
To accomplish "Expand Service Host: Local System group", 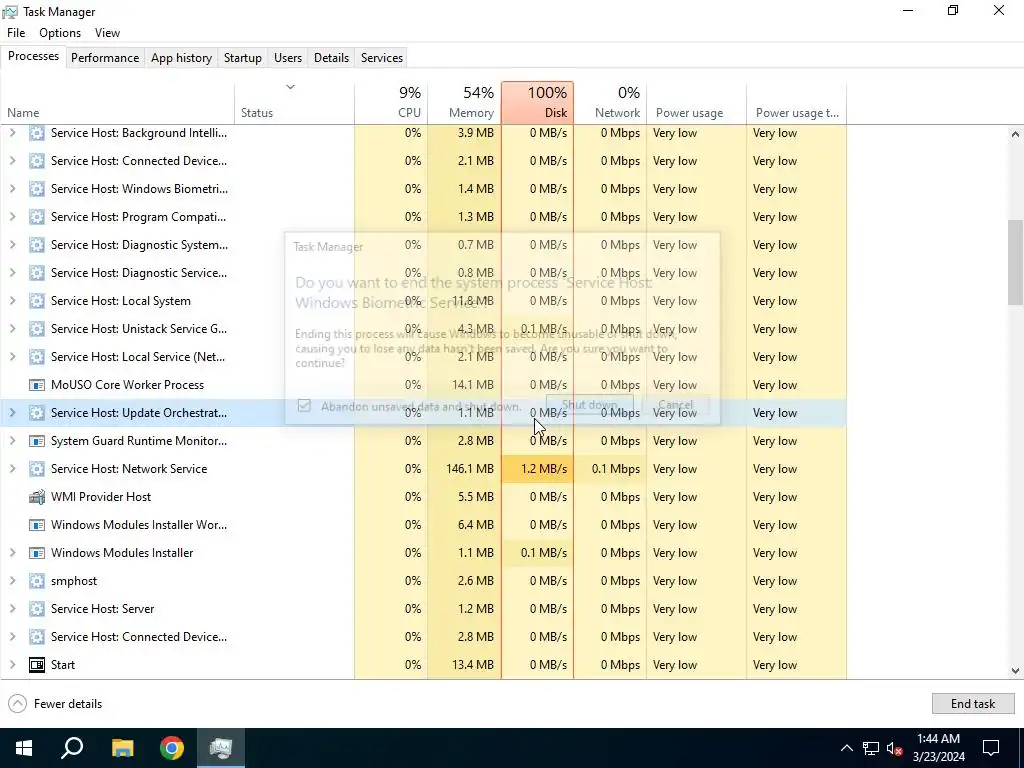I will pyautogui.click(x=12, y=301).
